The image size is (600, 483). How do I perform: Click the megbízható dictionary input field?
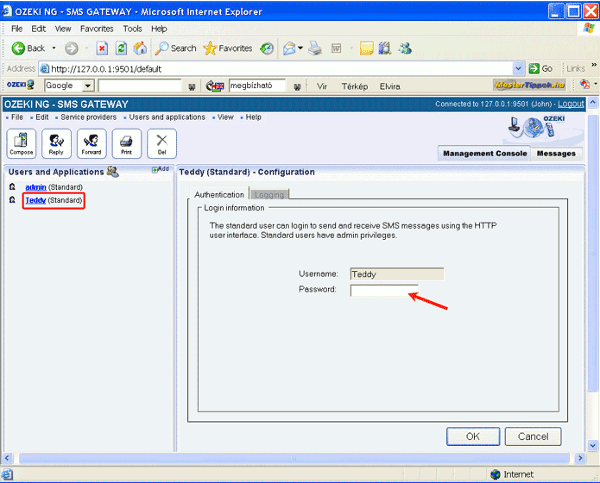(x=257, y=85)
